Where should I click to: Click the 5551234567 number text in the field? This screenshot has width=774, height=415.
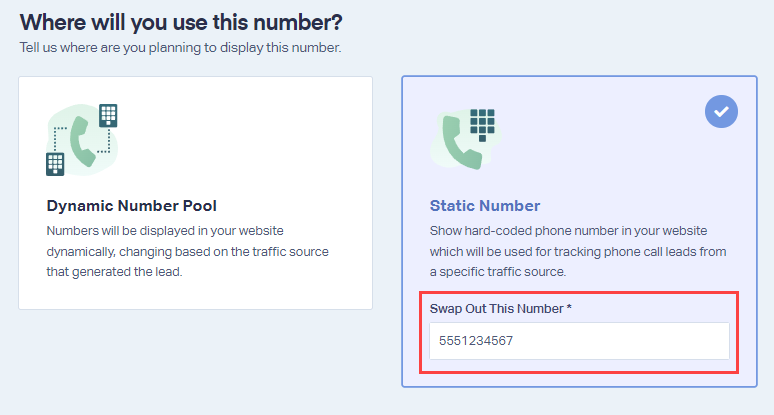(x=476, y=341)
